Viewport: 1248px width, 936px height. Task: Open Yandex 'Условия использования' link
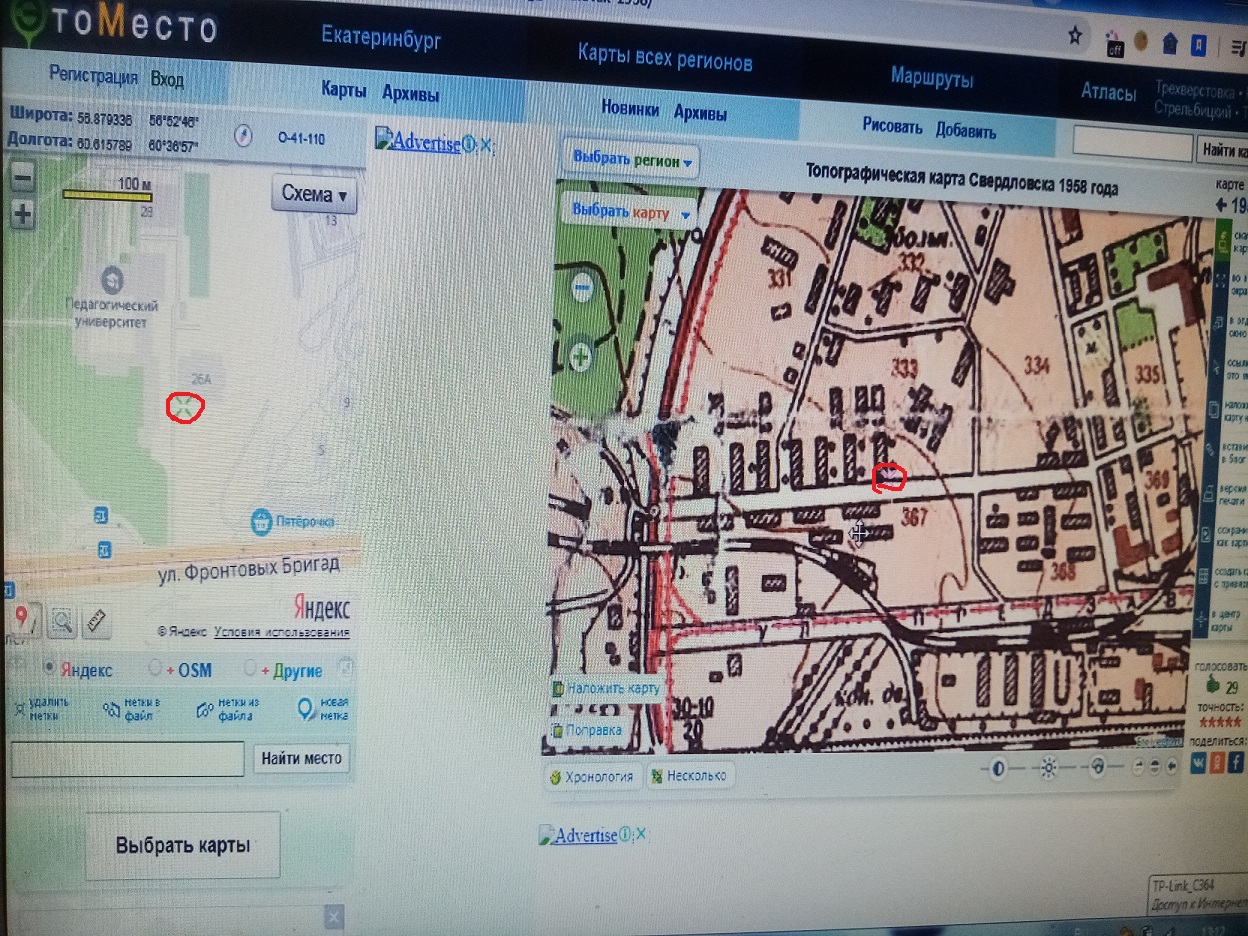coord(282,632)
